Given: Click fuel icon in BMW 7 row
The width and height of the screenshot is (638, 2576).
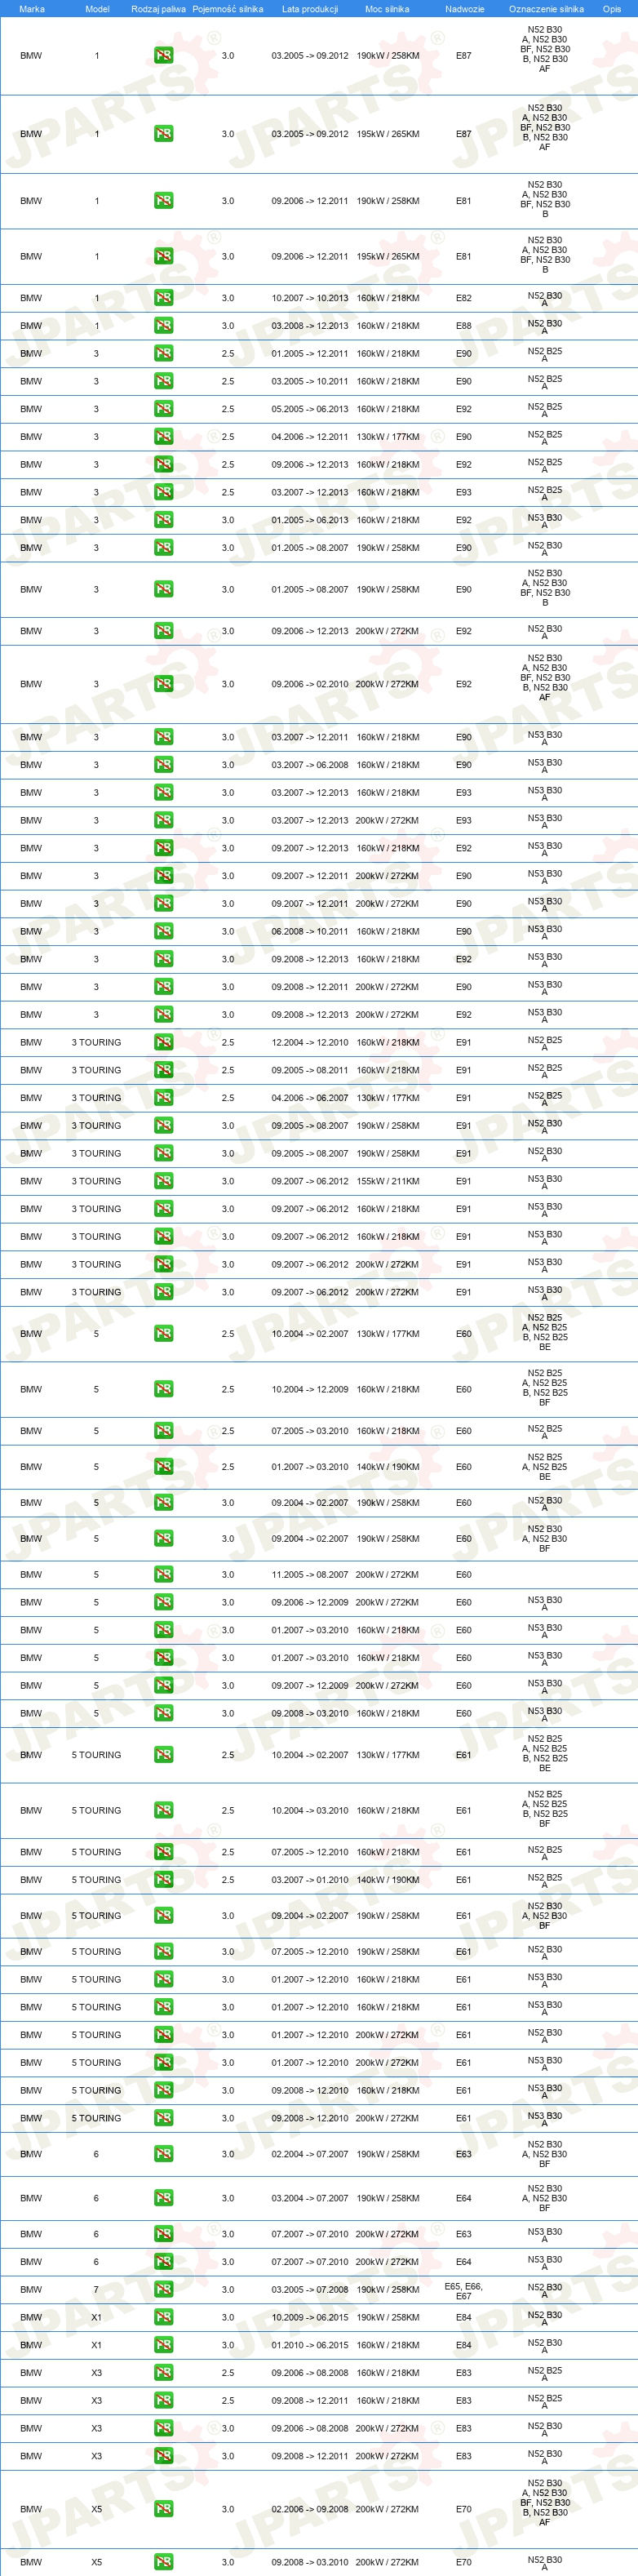Looking at the screenshot, I should point(164,2290).
